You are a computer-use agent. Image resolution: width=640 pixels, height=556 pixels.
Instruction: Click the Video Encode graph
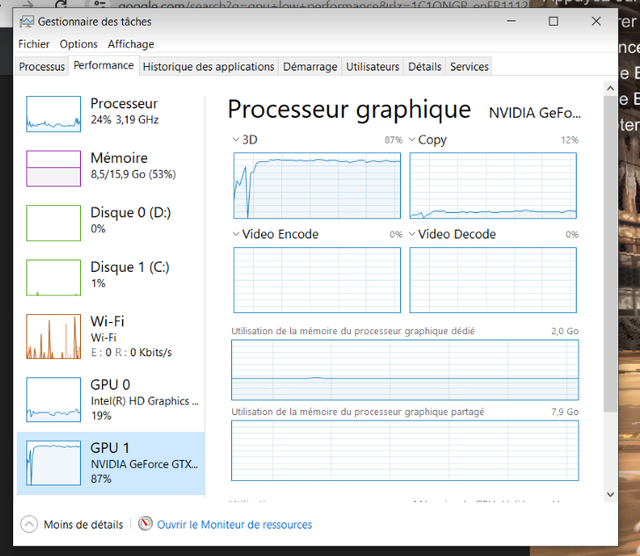317,280
